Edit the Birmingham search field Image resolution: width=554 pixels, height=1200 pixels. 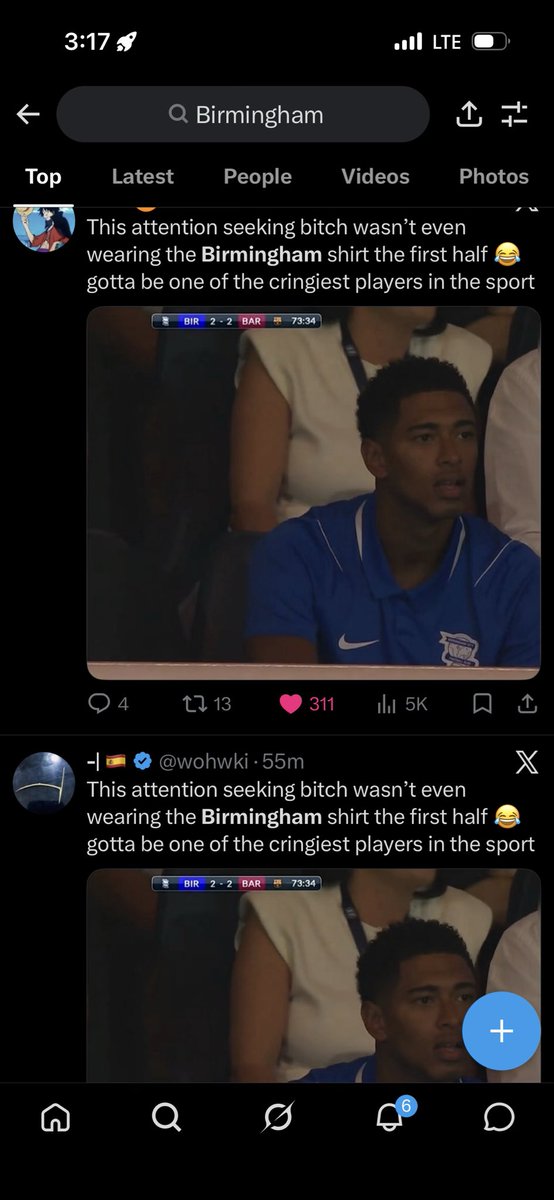[x=243, y=114]
